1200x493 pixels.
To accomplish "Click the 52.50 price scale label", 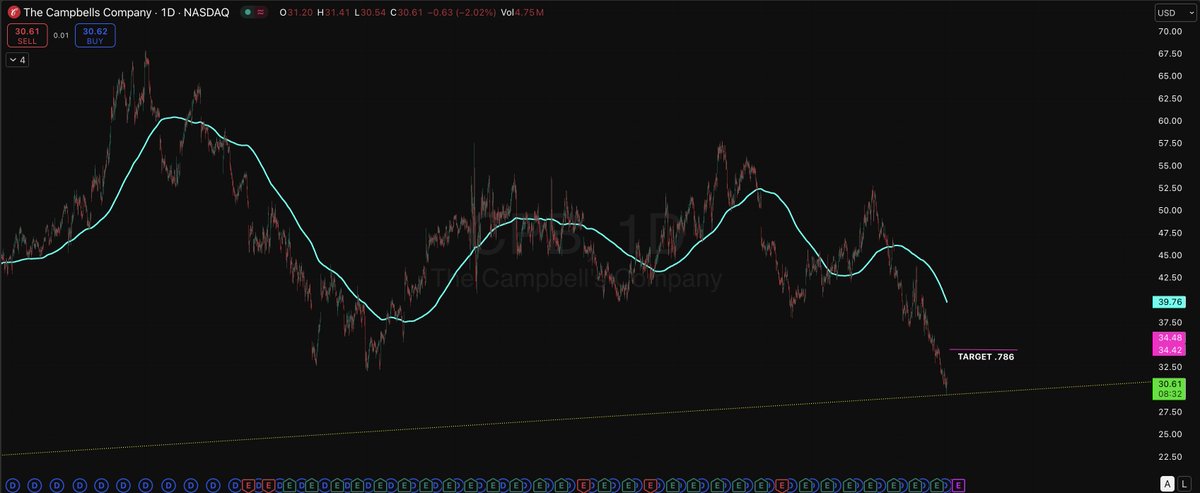I will click(x=1172, y=188).
